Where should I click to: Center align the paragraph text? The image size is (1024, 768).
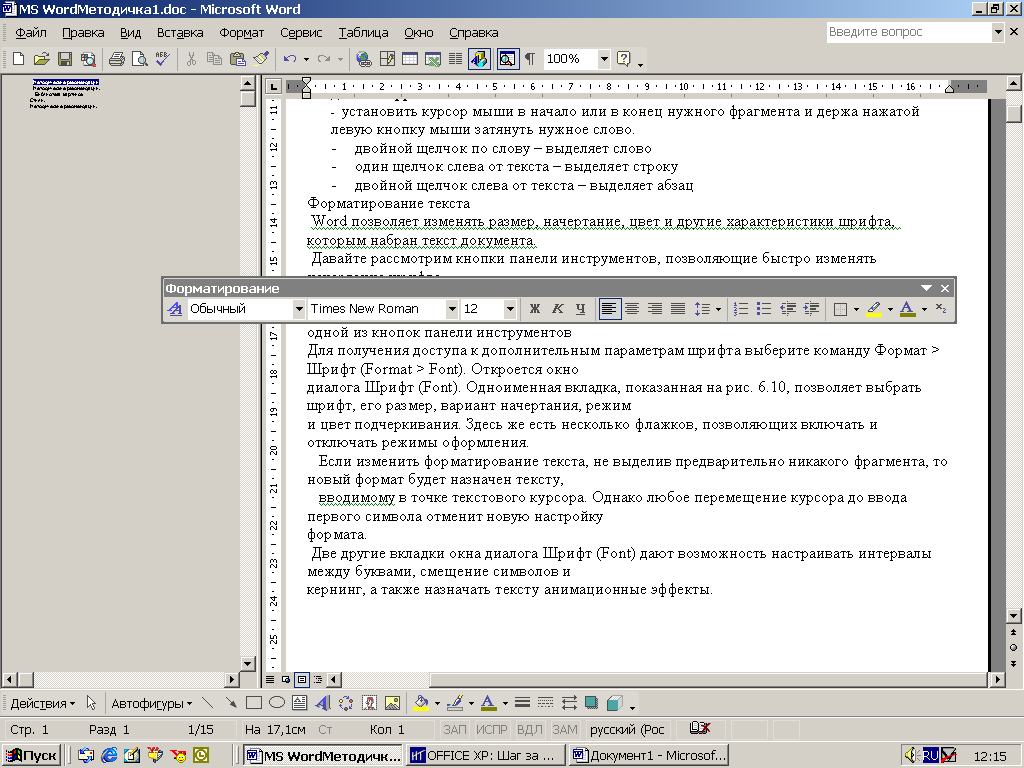(x=632, y=309)
